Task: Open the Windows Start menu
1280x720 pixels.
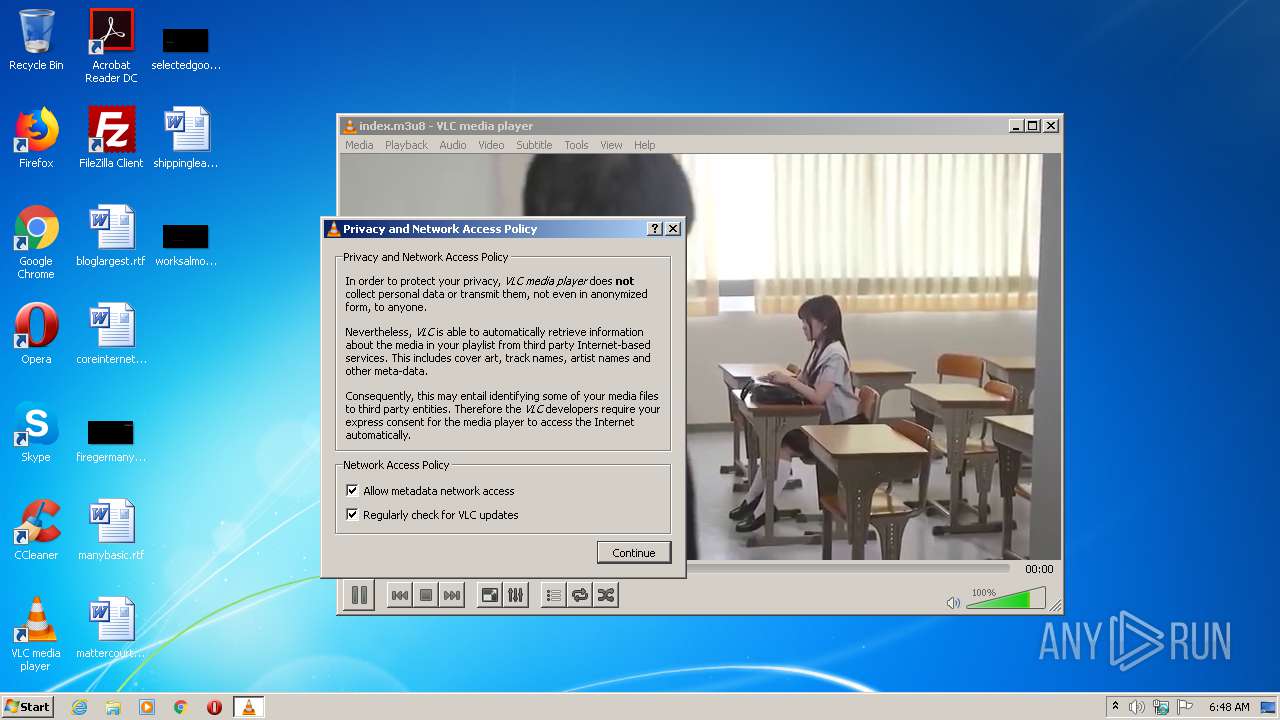Action: 27,706
